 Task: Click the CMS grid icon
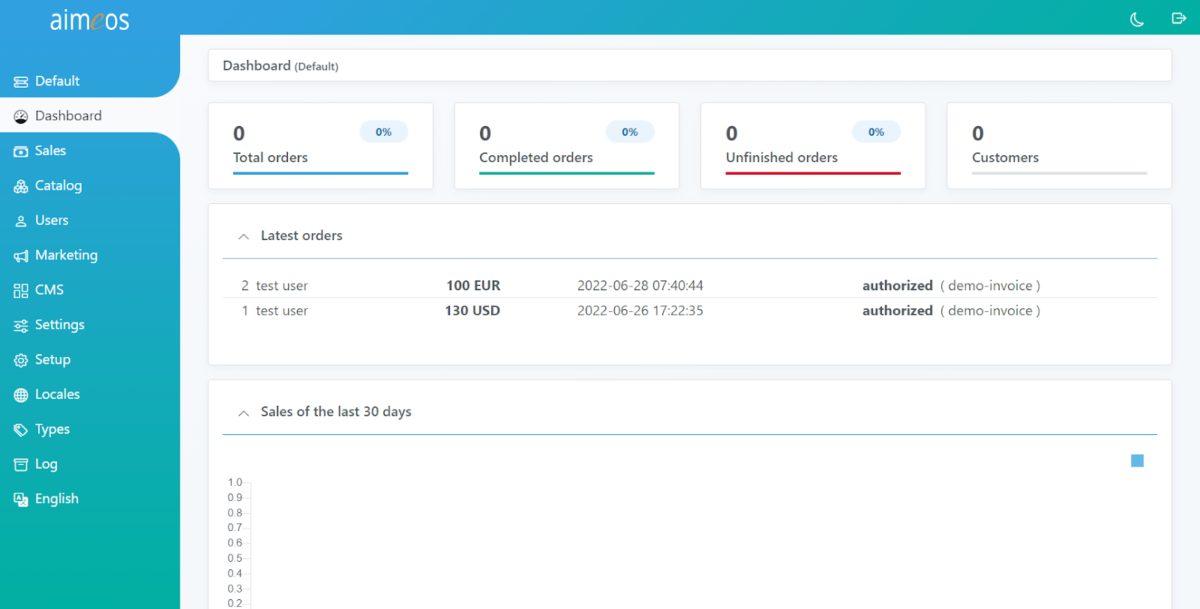(x=21, y=290)
